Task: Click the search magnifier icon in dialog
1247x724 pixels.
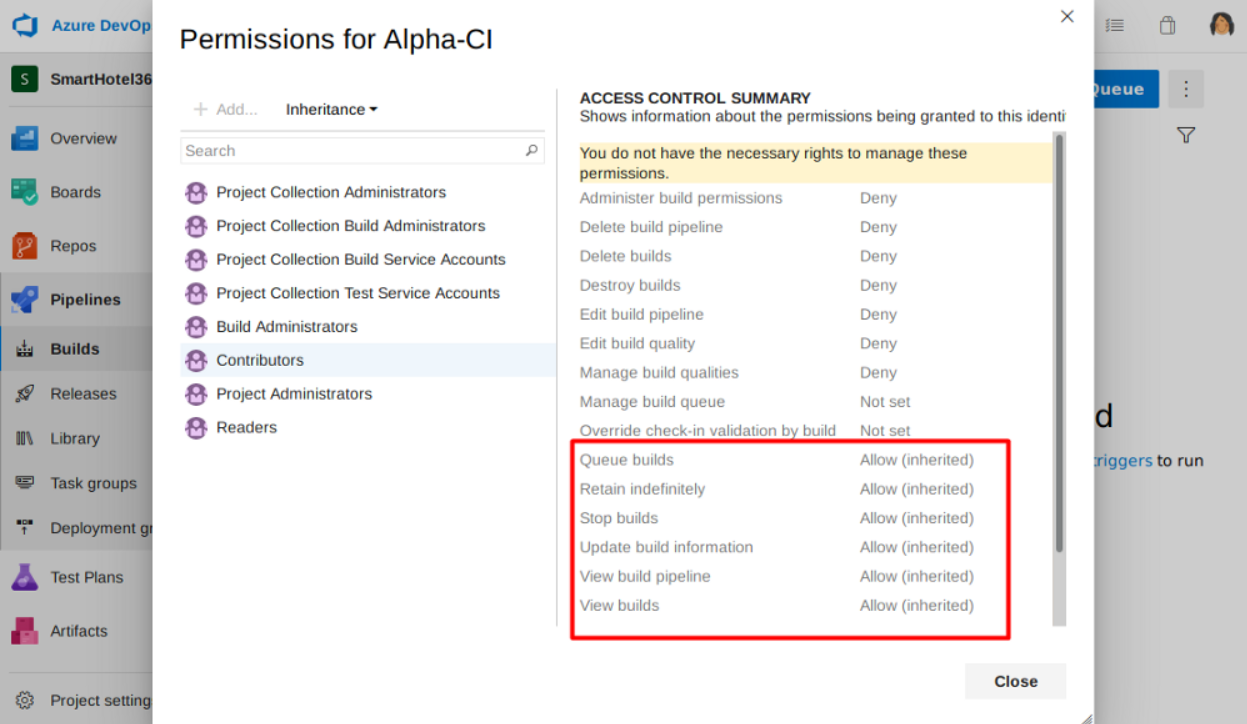Action: click(532, 151)
